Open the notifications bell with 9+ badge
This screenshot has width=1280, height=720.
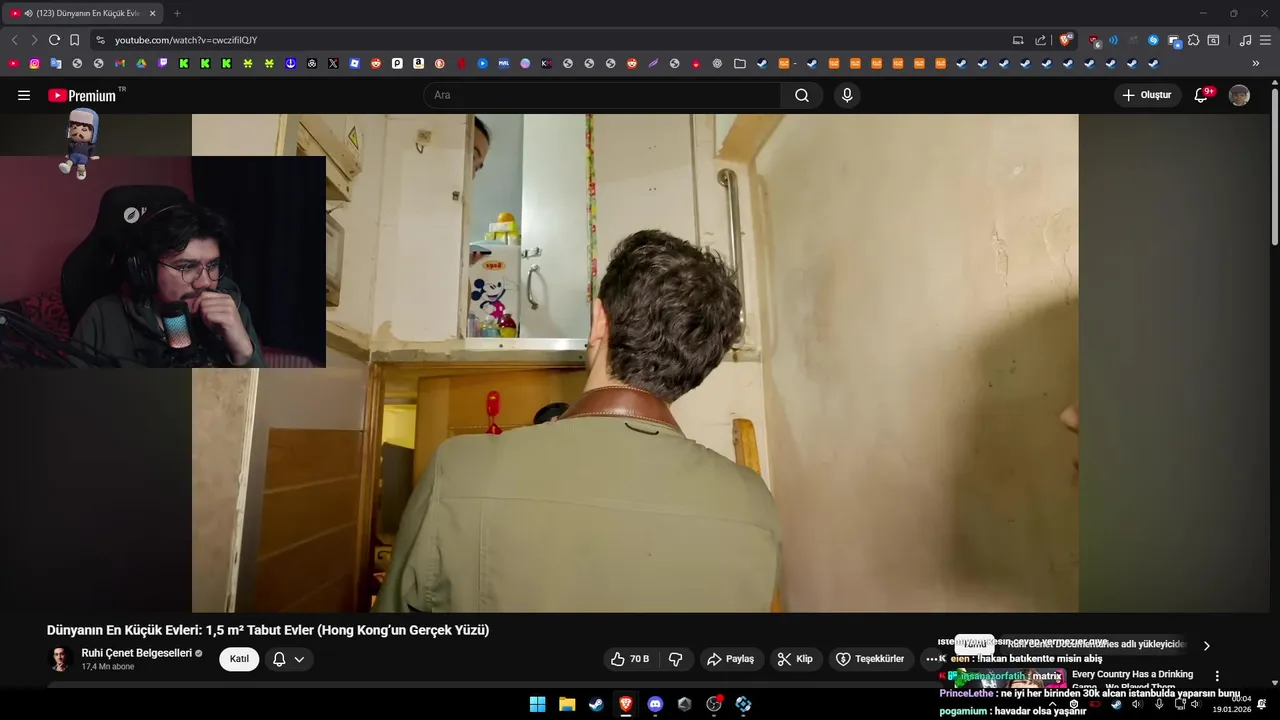coord(1202,95)
